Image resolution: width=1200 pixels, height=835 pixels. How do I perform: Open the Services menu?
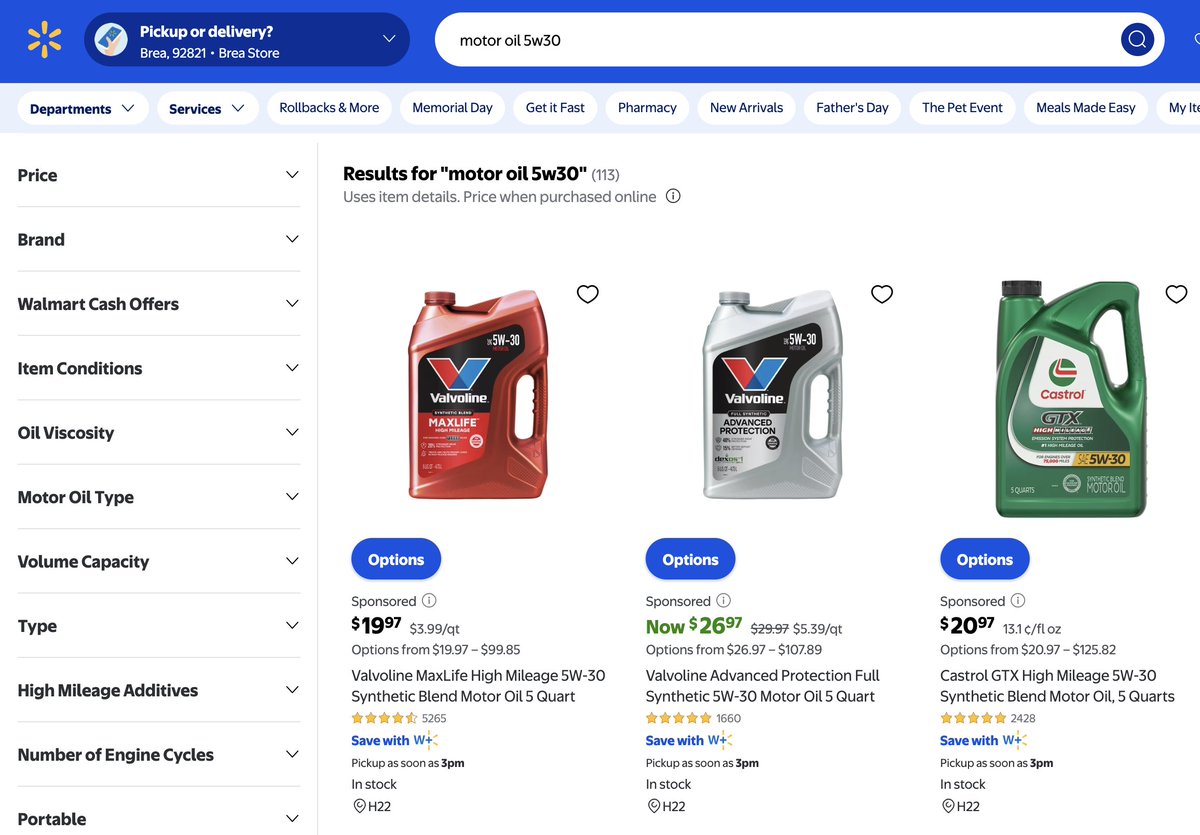pyautogui.click(x=207, y=108)
